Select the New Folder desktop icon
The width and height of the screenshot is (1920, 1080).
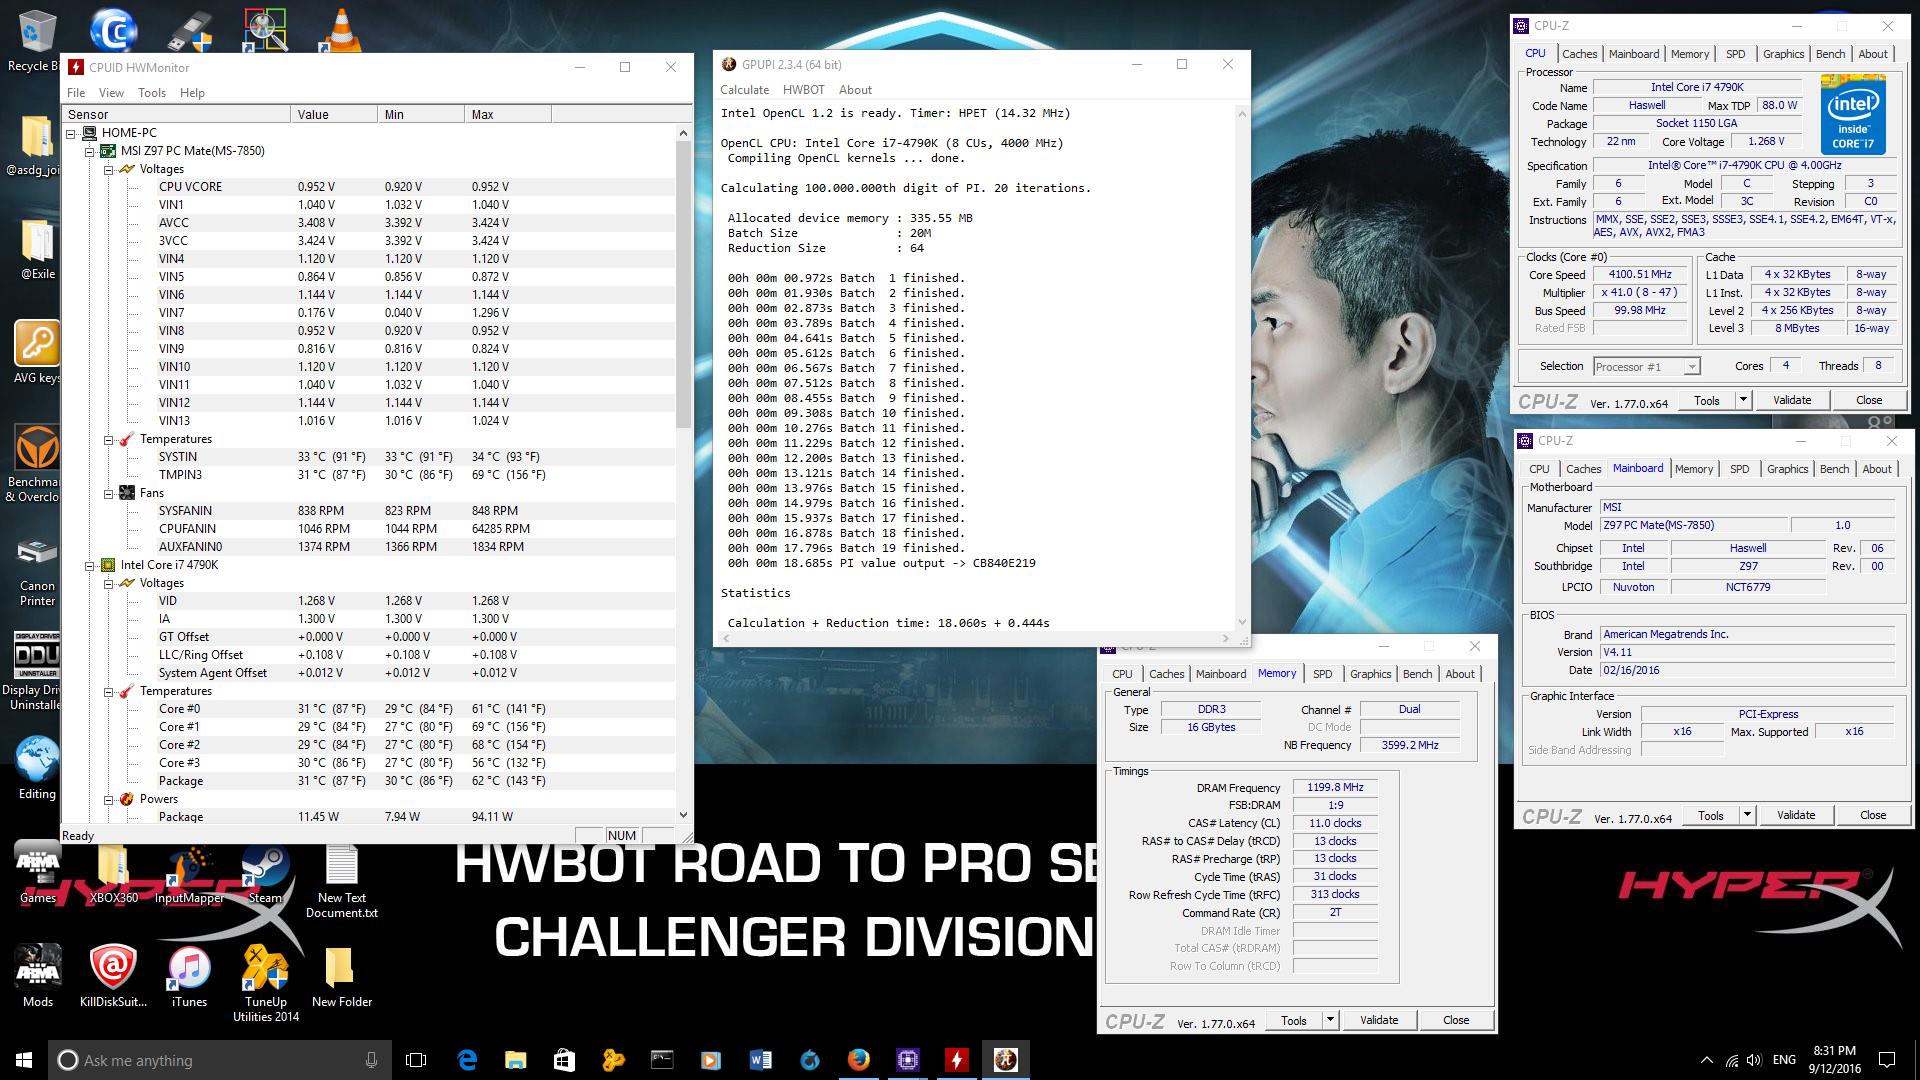(x=342, y=976)
